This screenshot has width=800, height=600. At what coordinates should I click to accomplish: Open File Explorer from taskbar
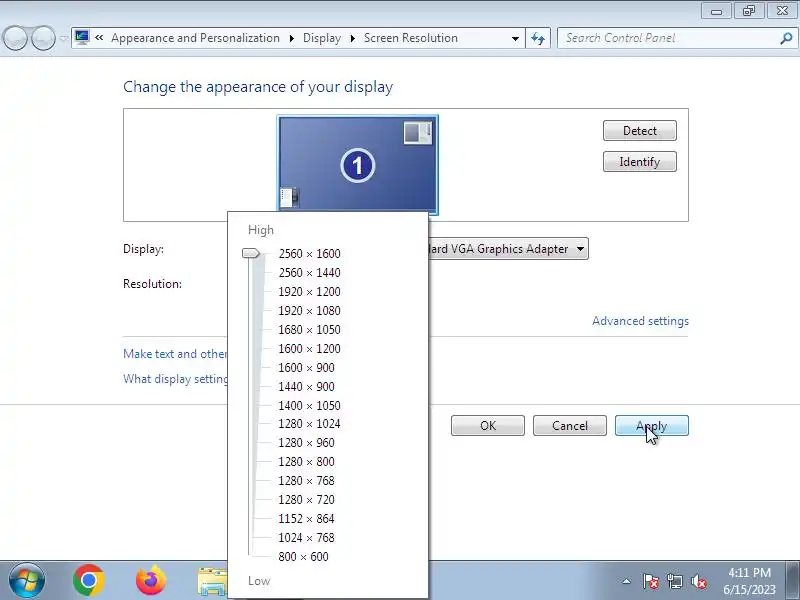(x=212, y=582)
